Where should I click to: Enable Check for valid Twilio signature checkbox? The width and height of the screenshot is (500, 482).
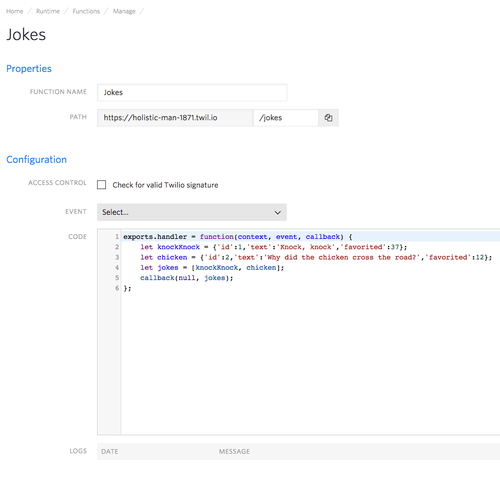(x=101, y=185)
